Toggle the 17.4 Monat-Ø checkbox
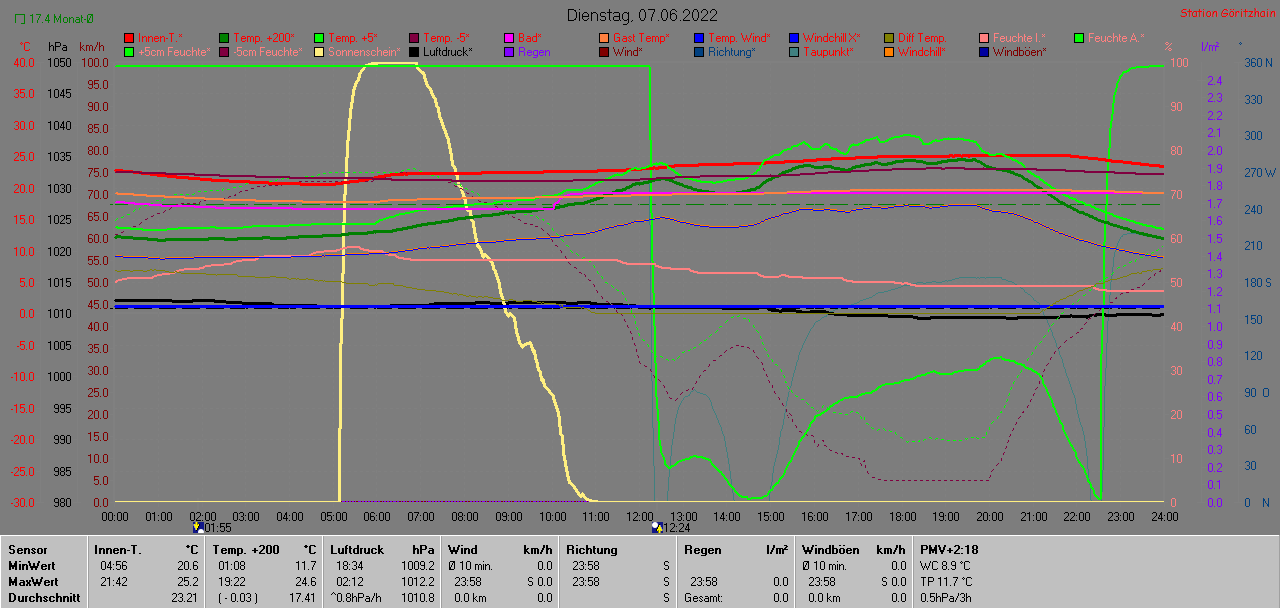 (x=19, y=18)
